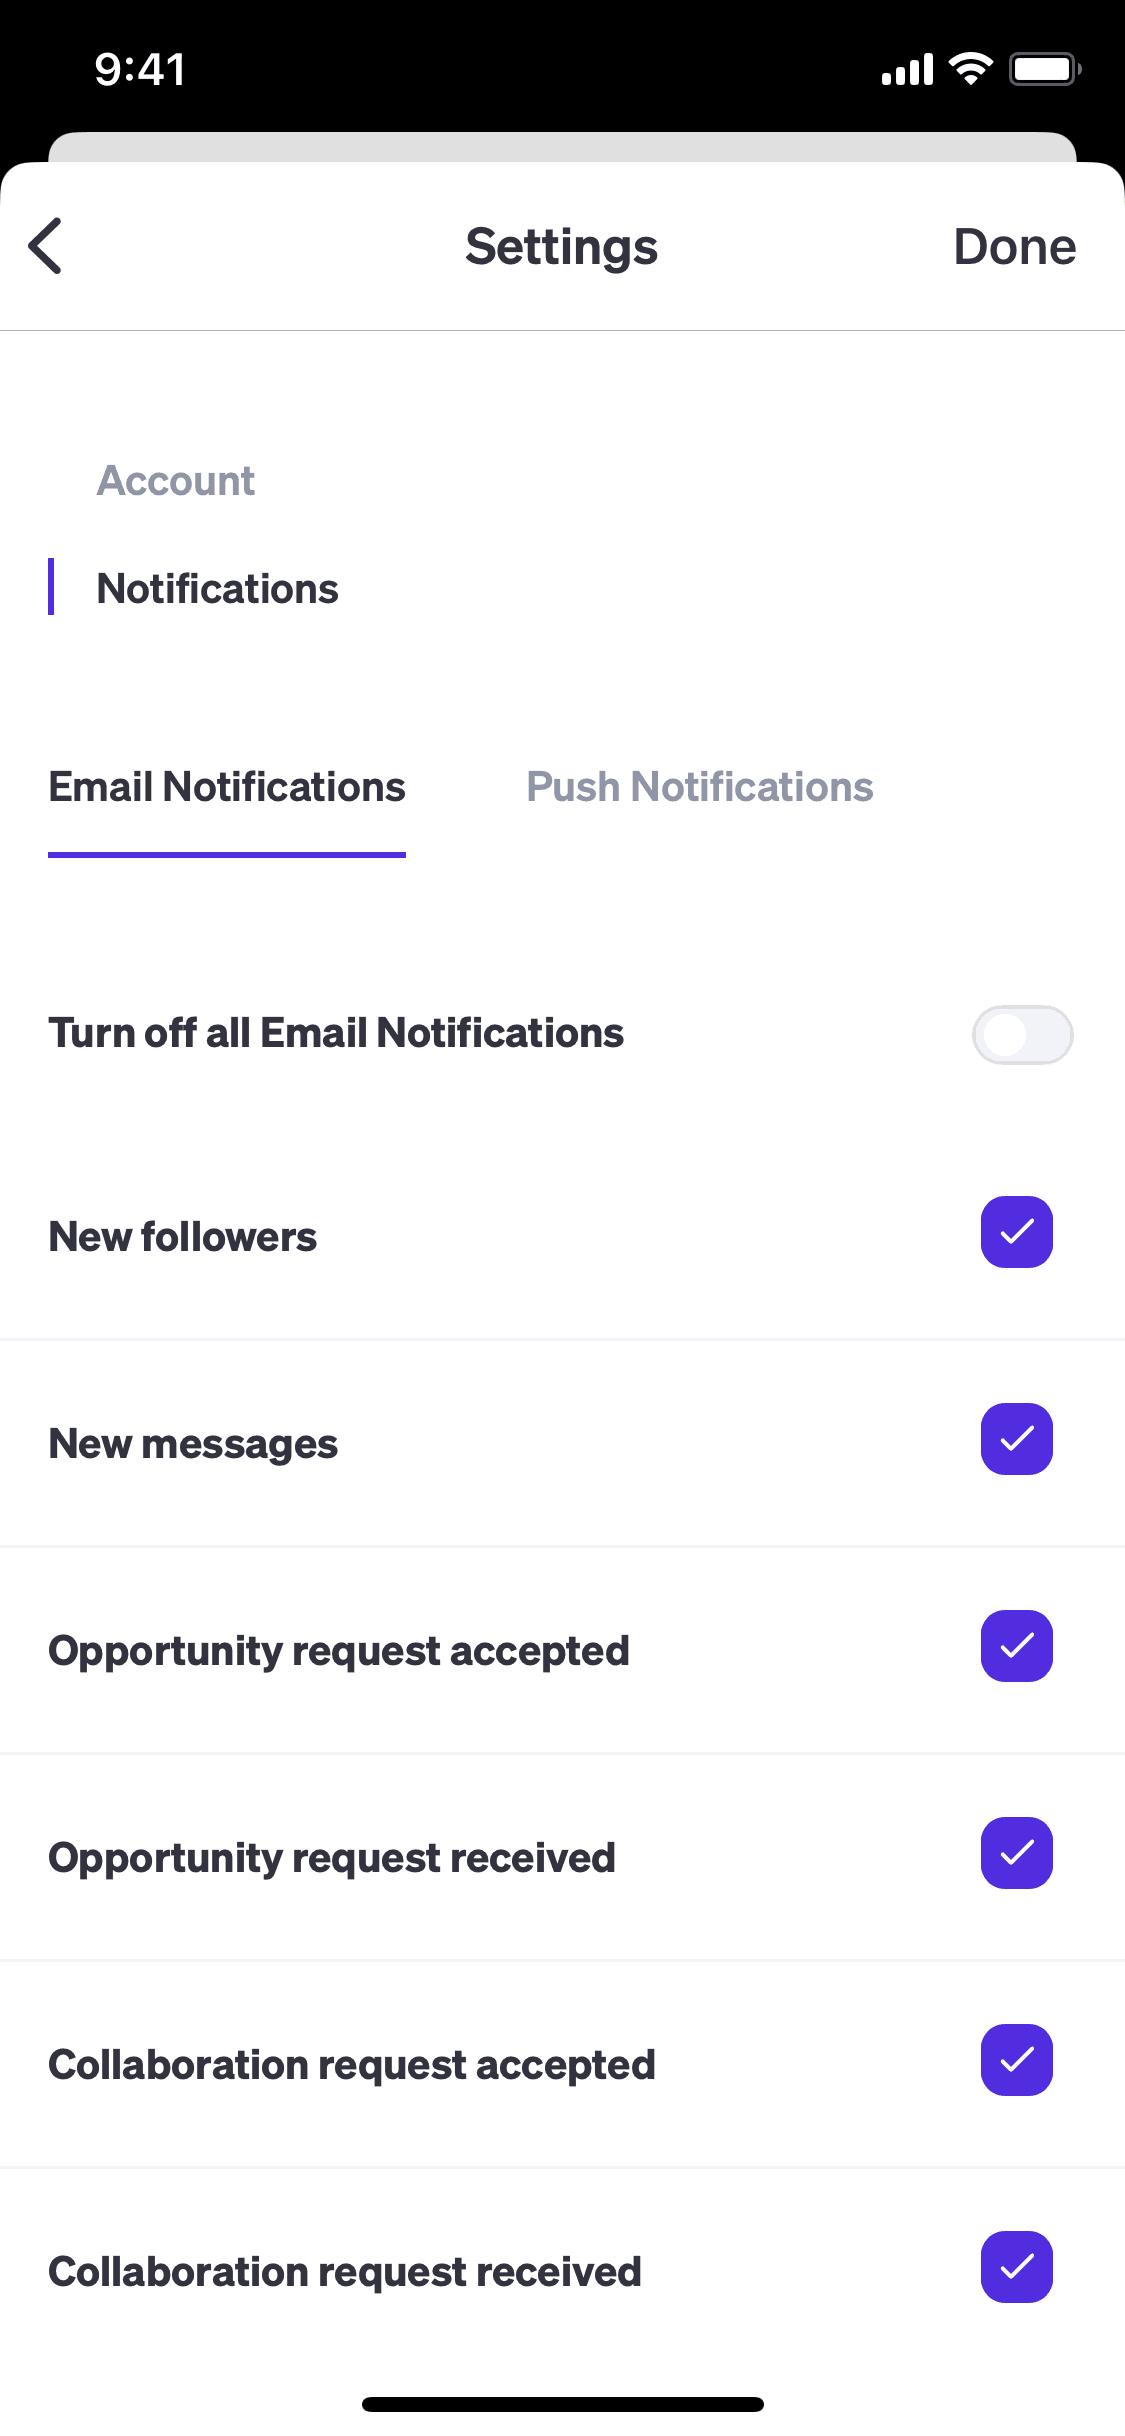This screenshot has width=1125, height=2436.
Task: Uncheck Opportunity request accepted checkbox
Action: (x=1017, y=1646)
